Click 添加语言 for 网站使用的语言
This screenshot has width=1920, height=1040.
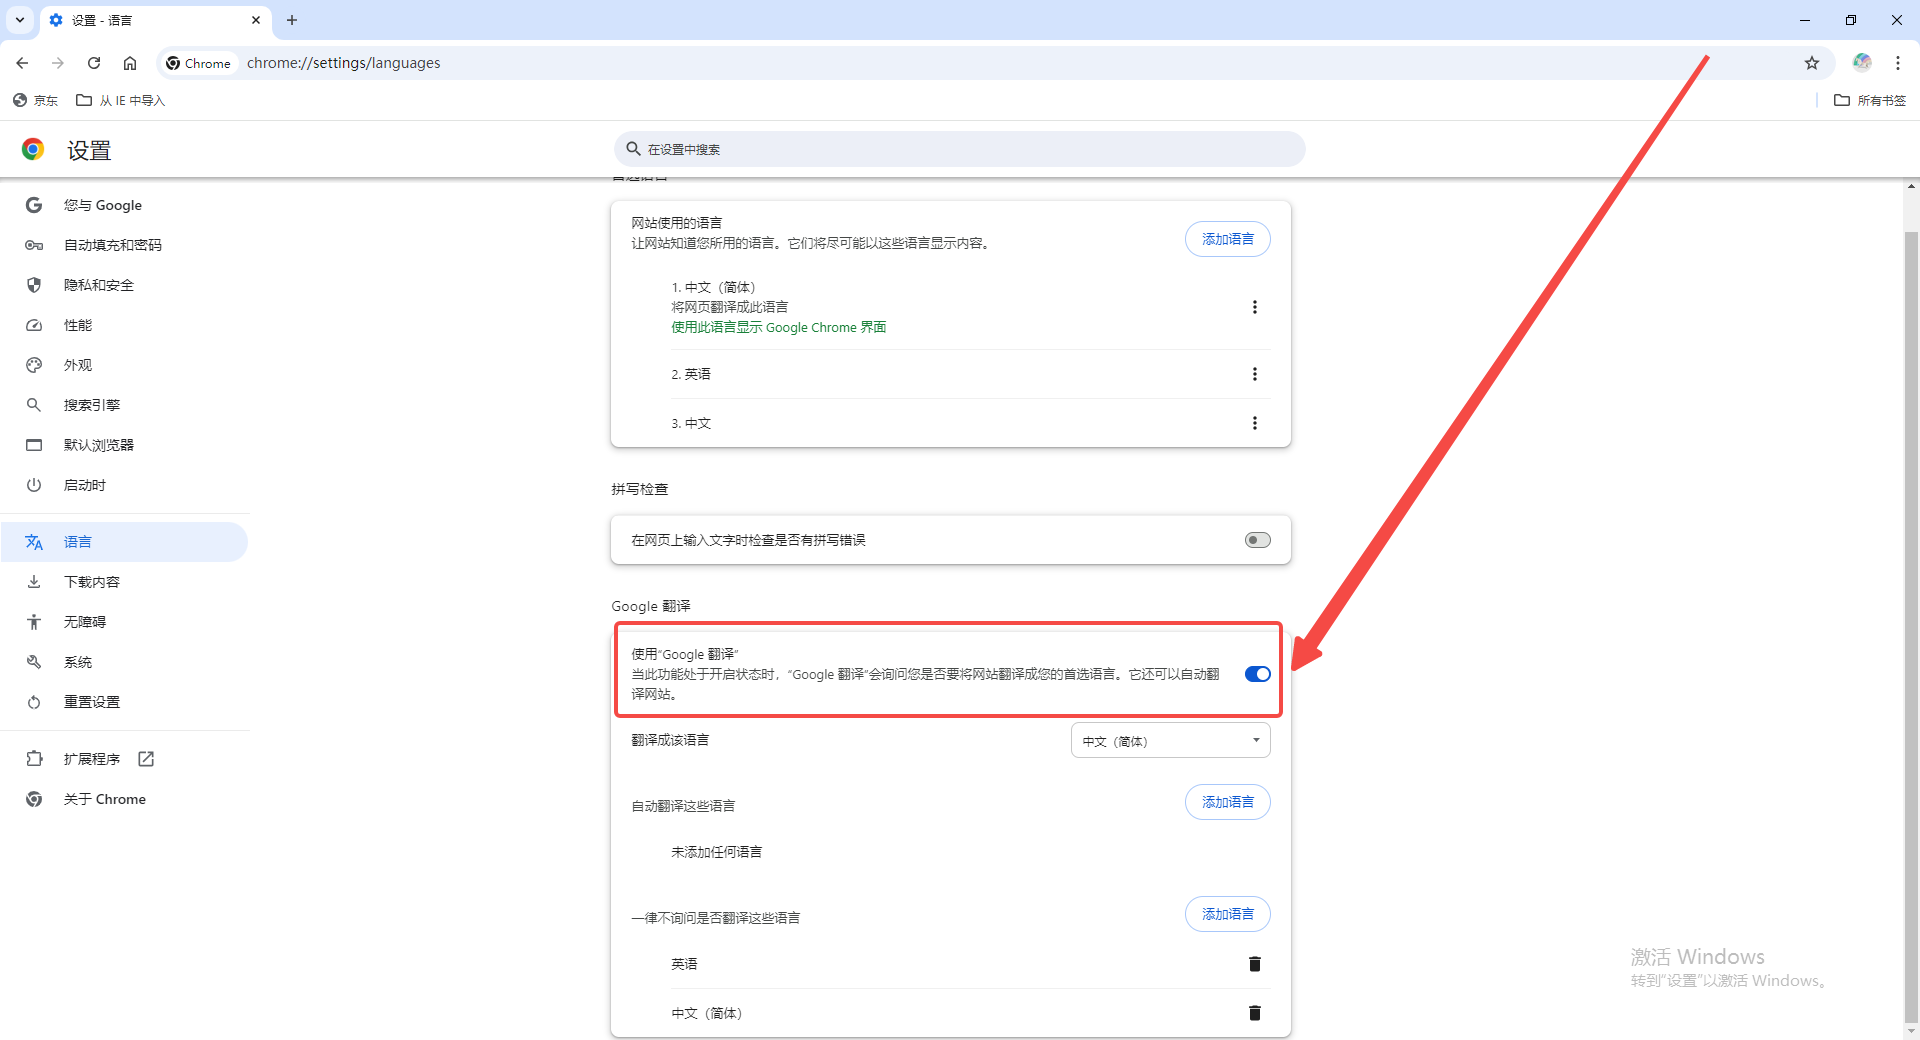click(x=1228, y=239)
